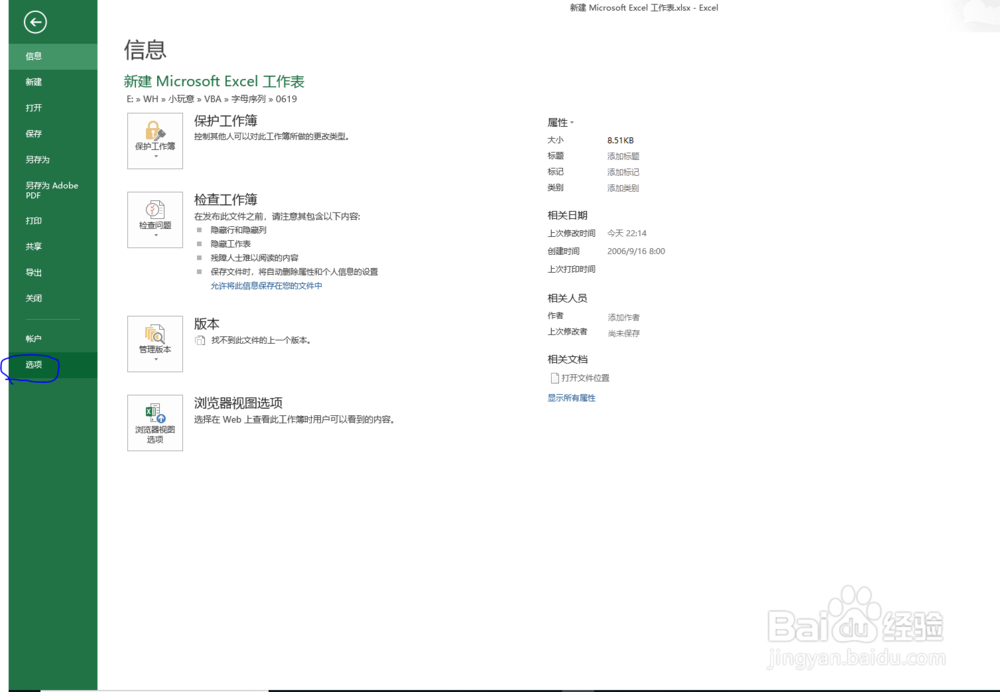Click the 尚未保存 value
This screenshot has width=1000, height=692.
point(623,334)
